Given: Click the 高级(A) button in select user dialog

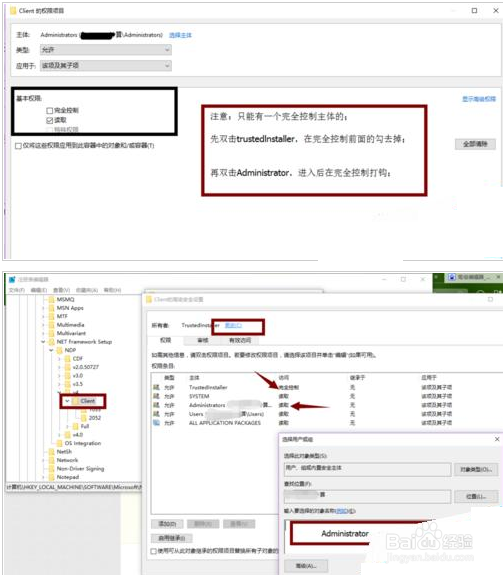Looking at the screenshot, I should [x=306, y=566].
